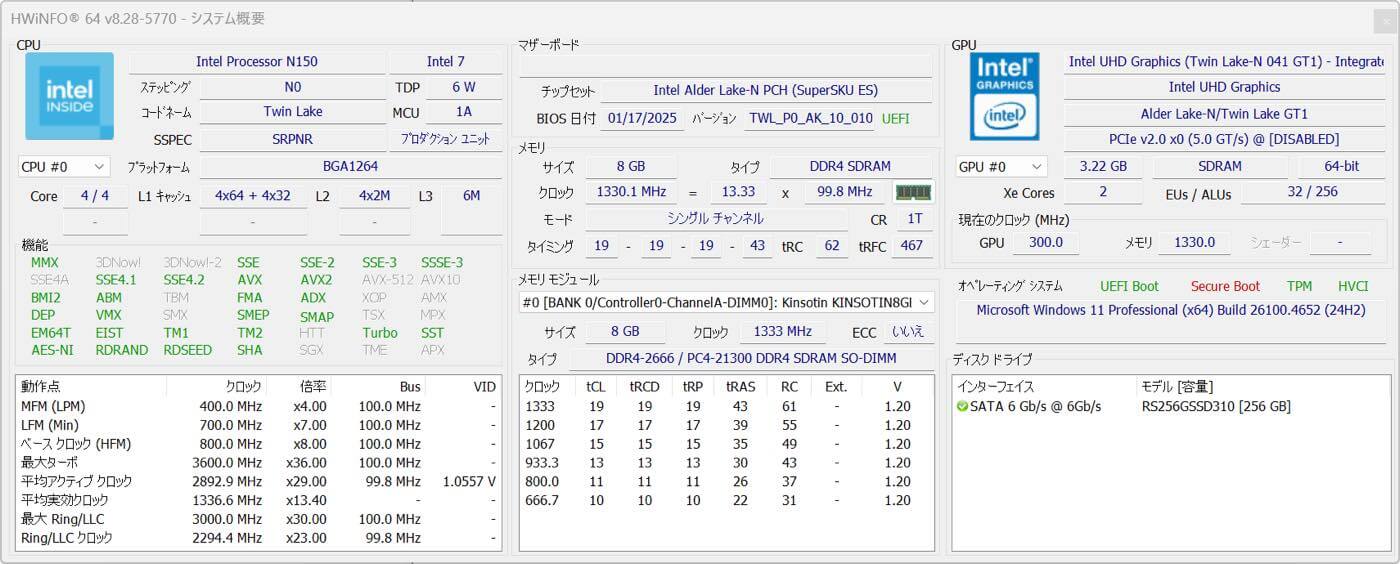The width and height of the screenshot is (1400, 564).
Task: Select the Alder Lake-N/Twin Lake GT1 field
Action: 1225,114
